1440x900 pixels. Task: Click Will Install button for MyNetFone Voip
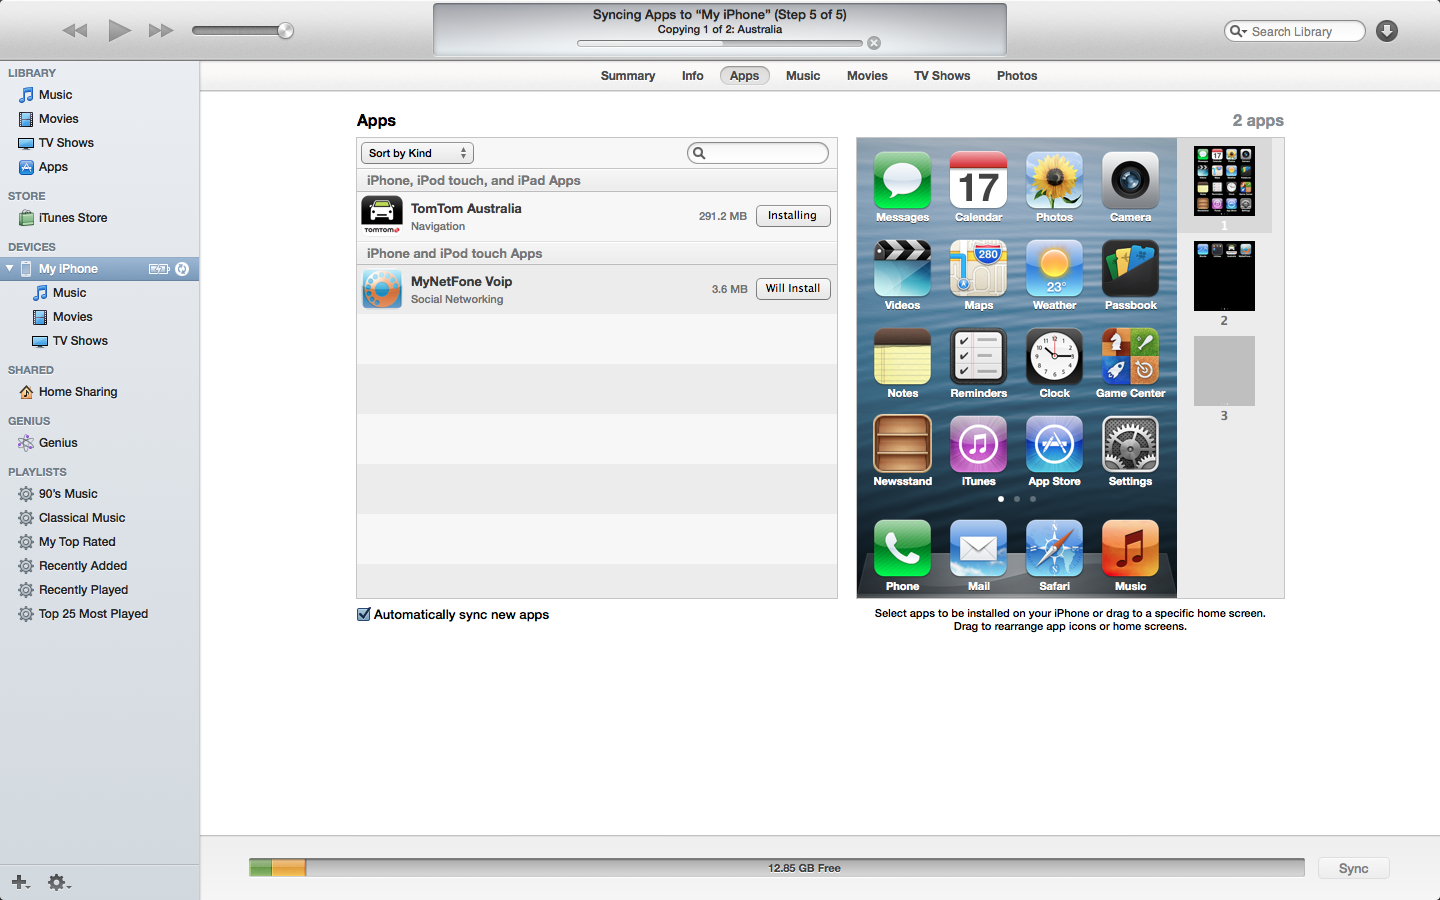(x=793, y=289)
